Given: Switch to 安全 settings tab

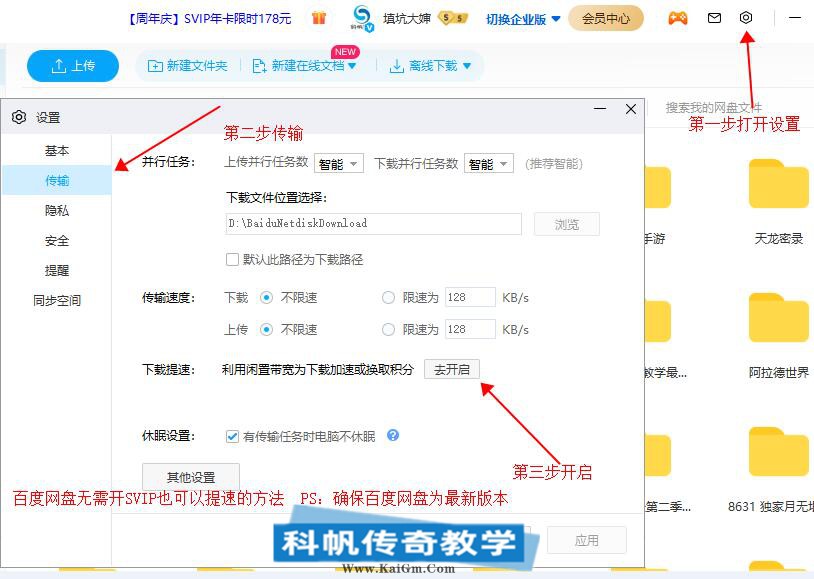Looking at the screenshot, I should 57,240.
